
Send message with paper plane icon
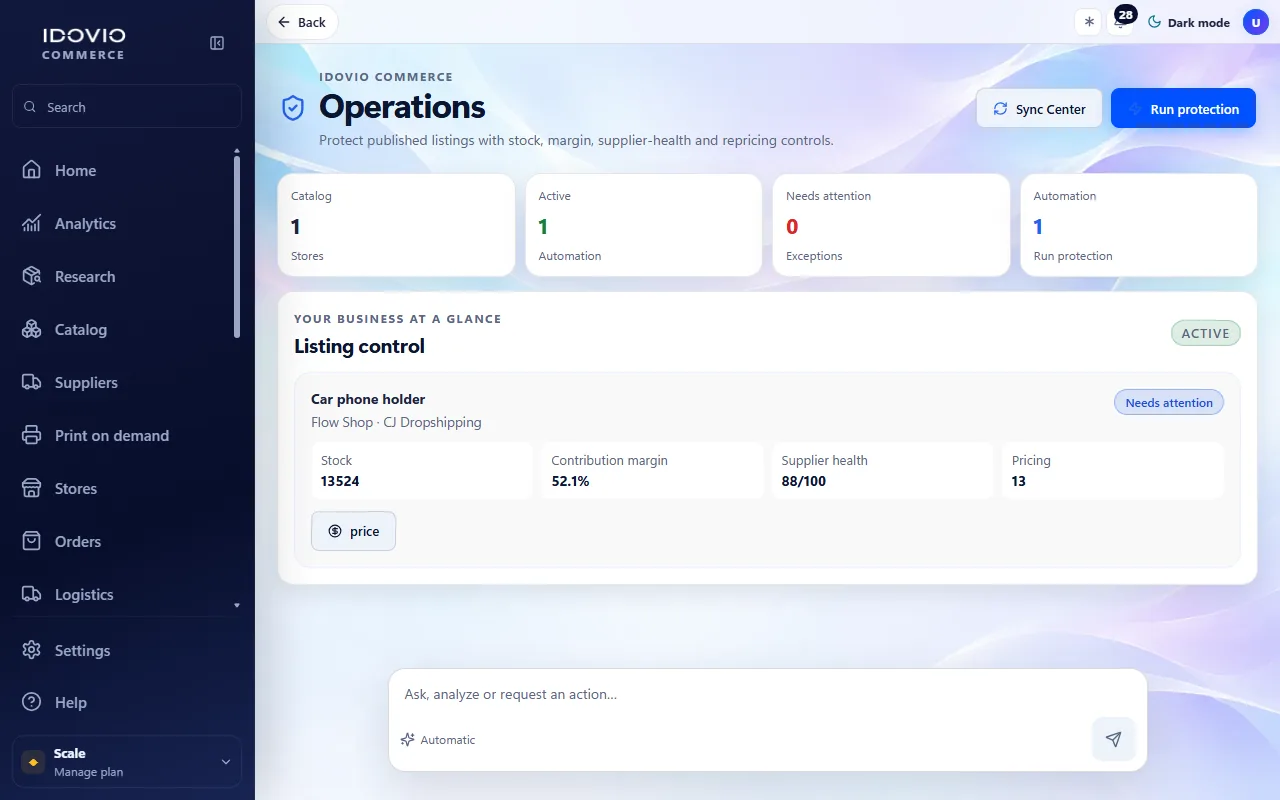(1113, 739)
